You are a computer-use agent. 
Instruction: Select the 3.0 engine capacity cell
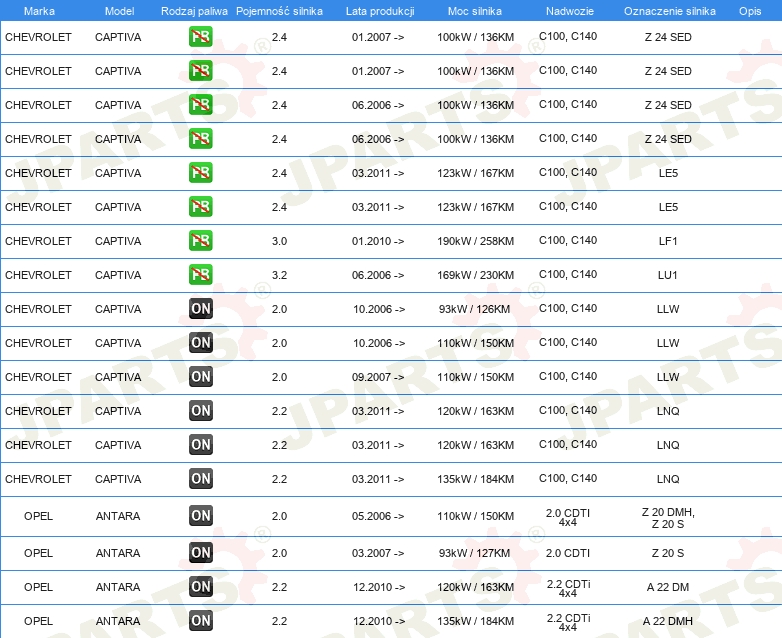(x=279, y=241)
